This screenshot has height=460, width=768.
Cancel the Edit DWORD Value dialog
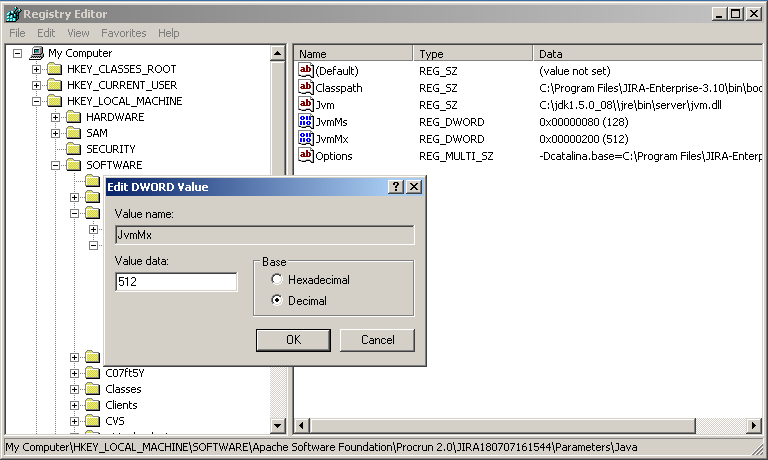pyautogui.click(x=377, y=340)
